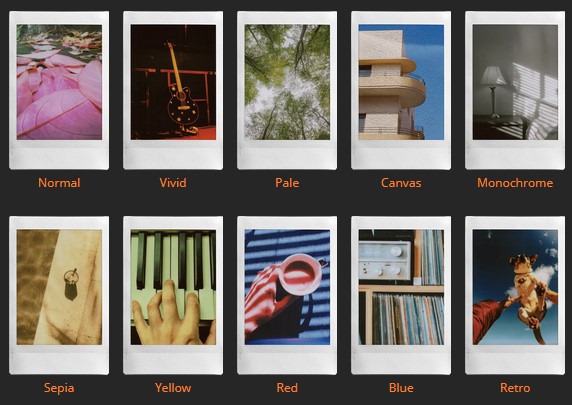Click the Canvas label
The height and width of the screenshot is (405, 572).
coord(401,183)
